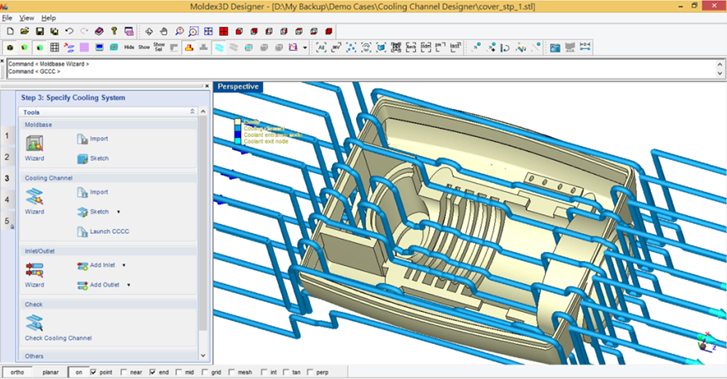Click the four-viewport red layout icon

(223, 31)
